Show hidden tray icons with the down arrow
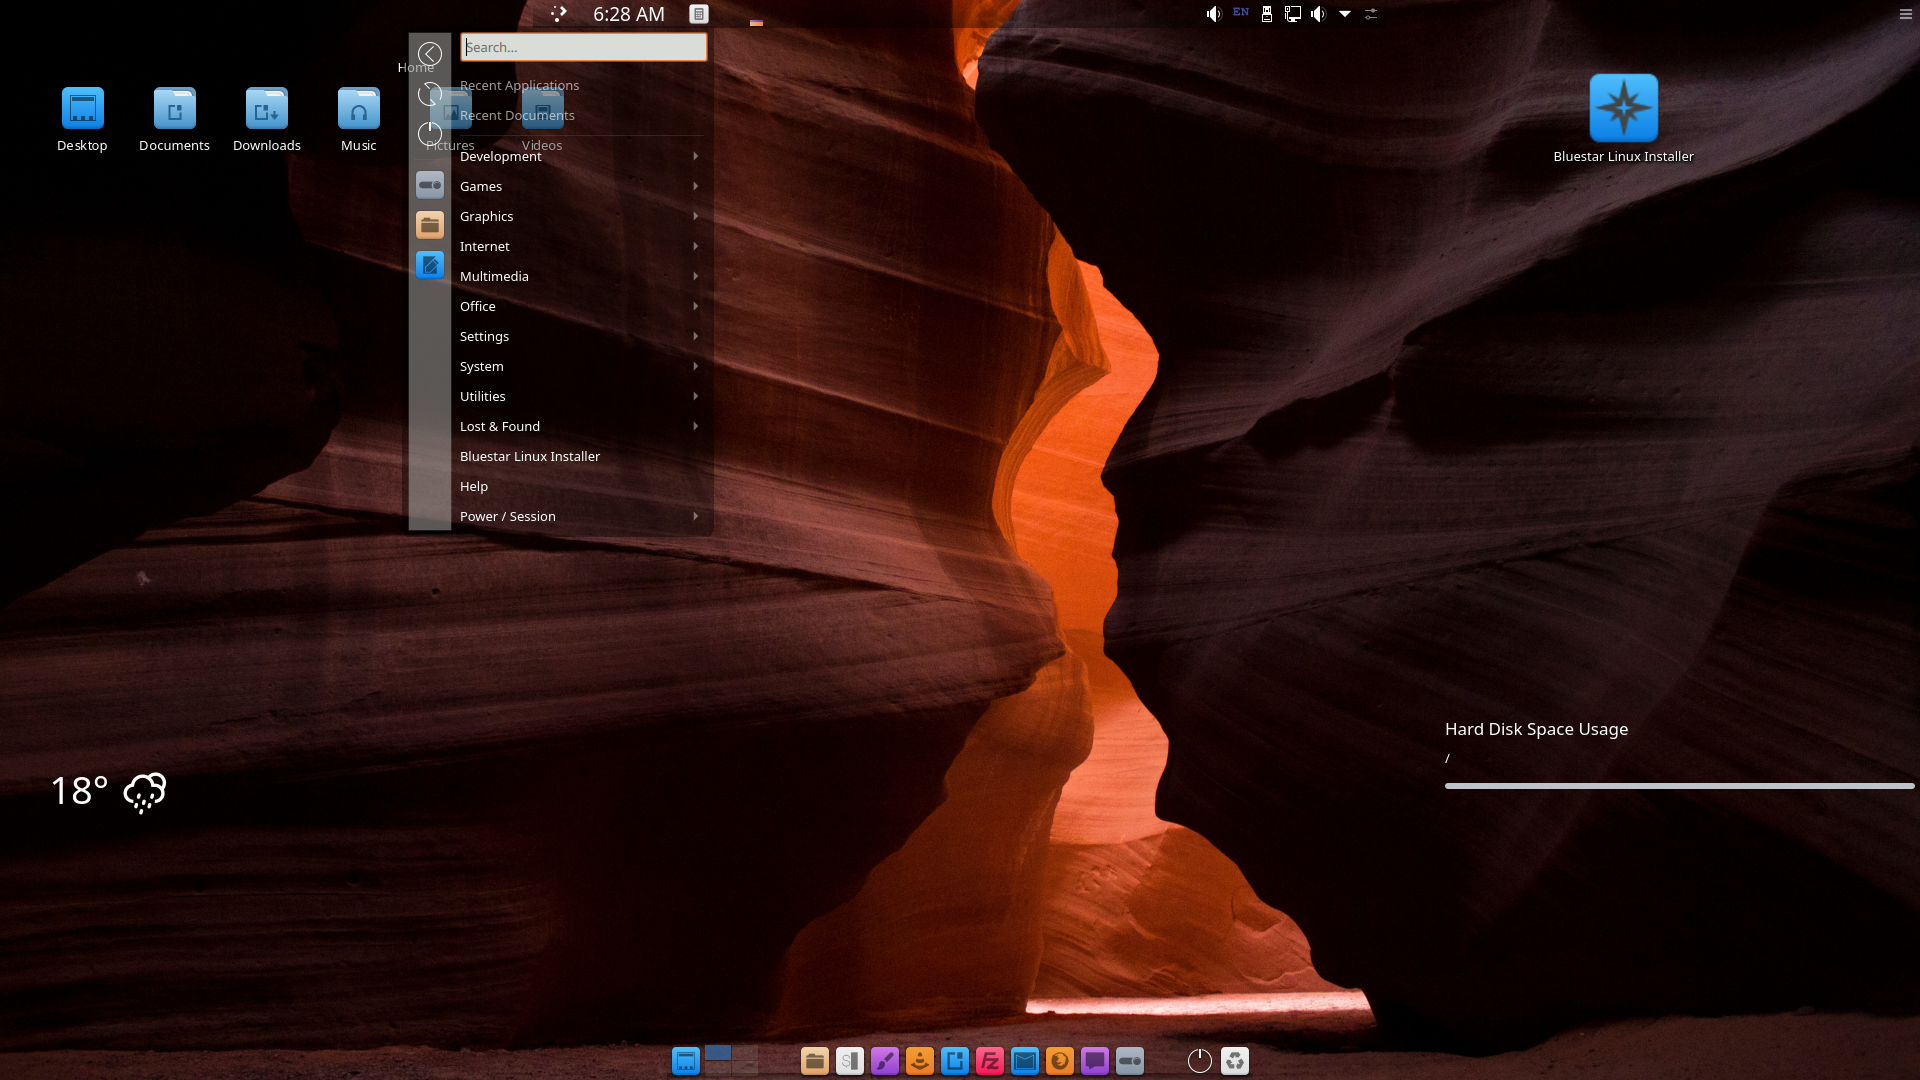 (1345, 14)
